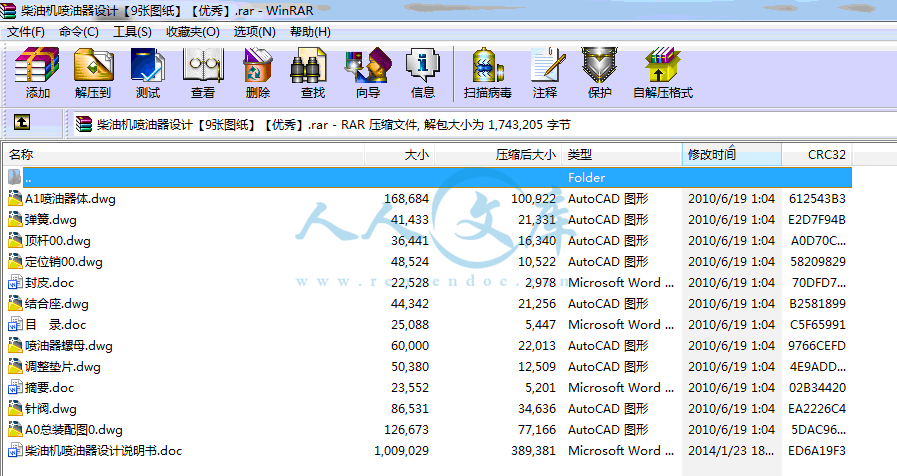The image size is (897, 476).
Task: Sort by 类型 column header
Action: coord(622,154)
